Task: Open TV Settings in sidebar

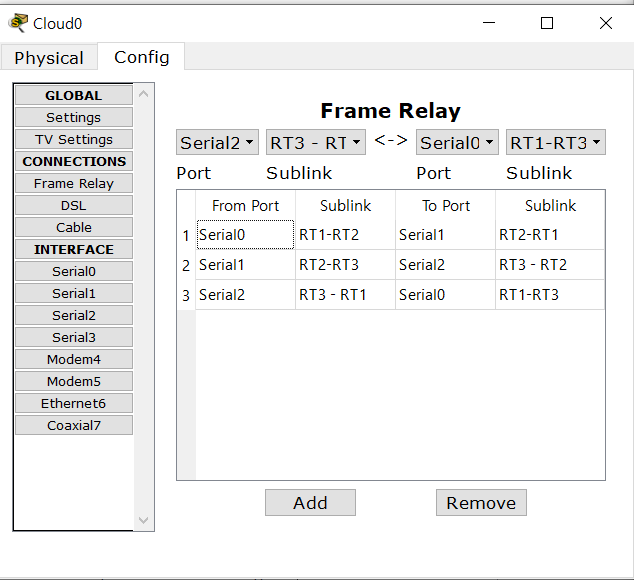Action: (x=74, y=140)
